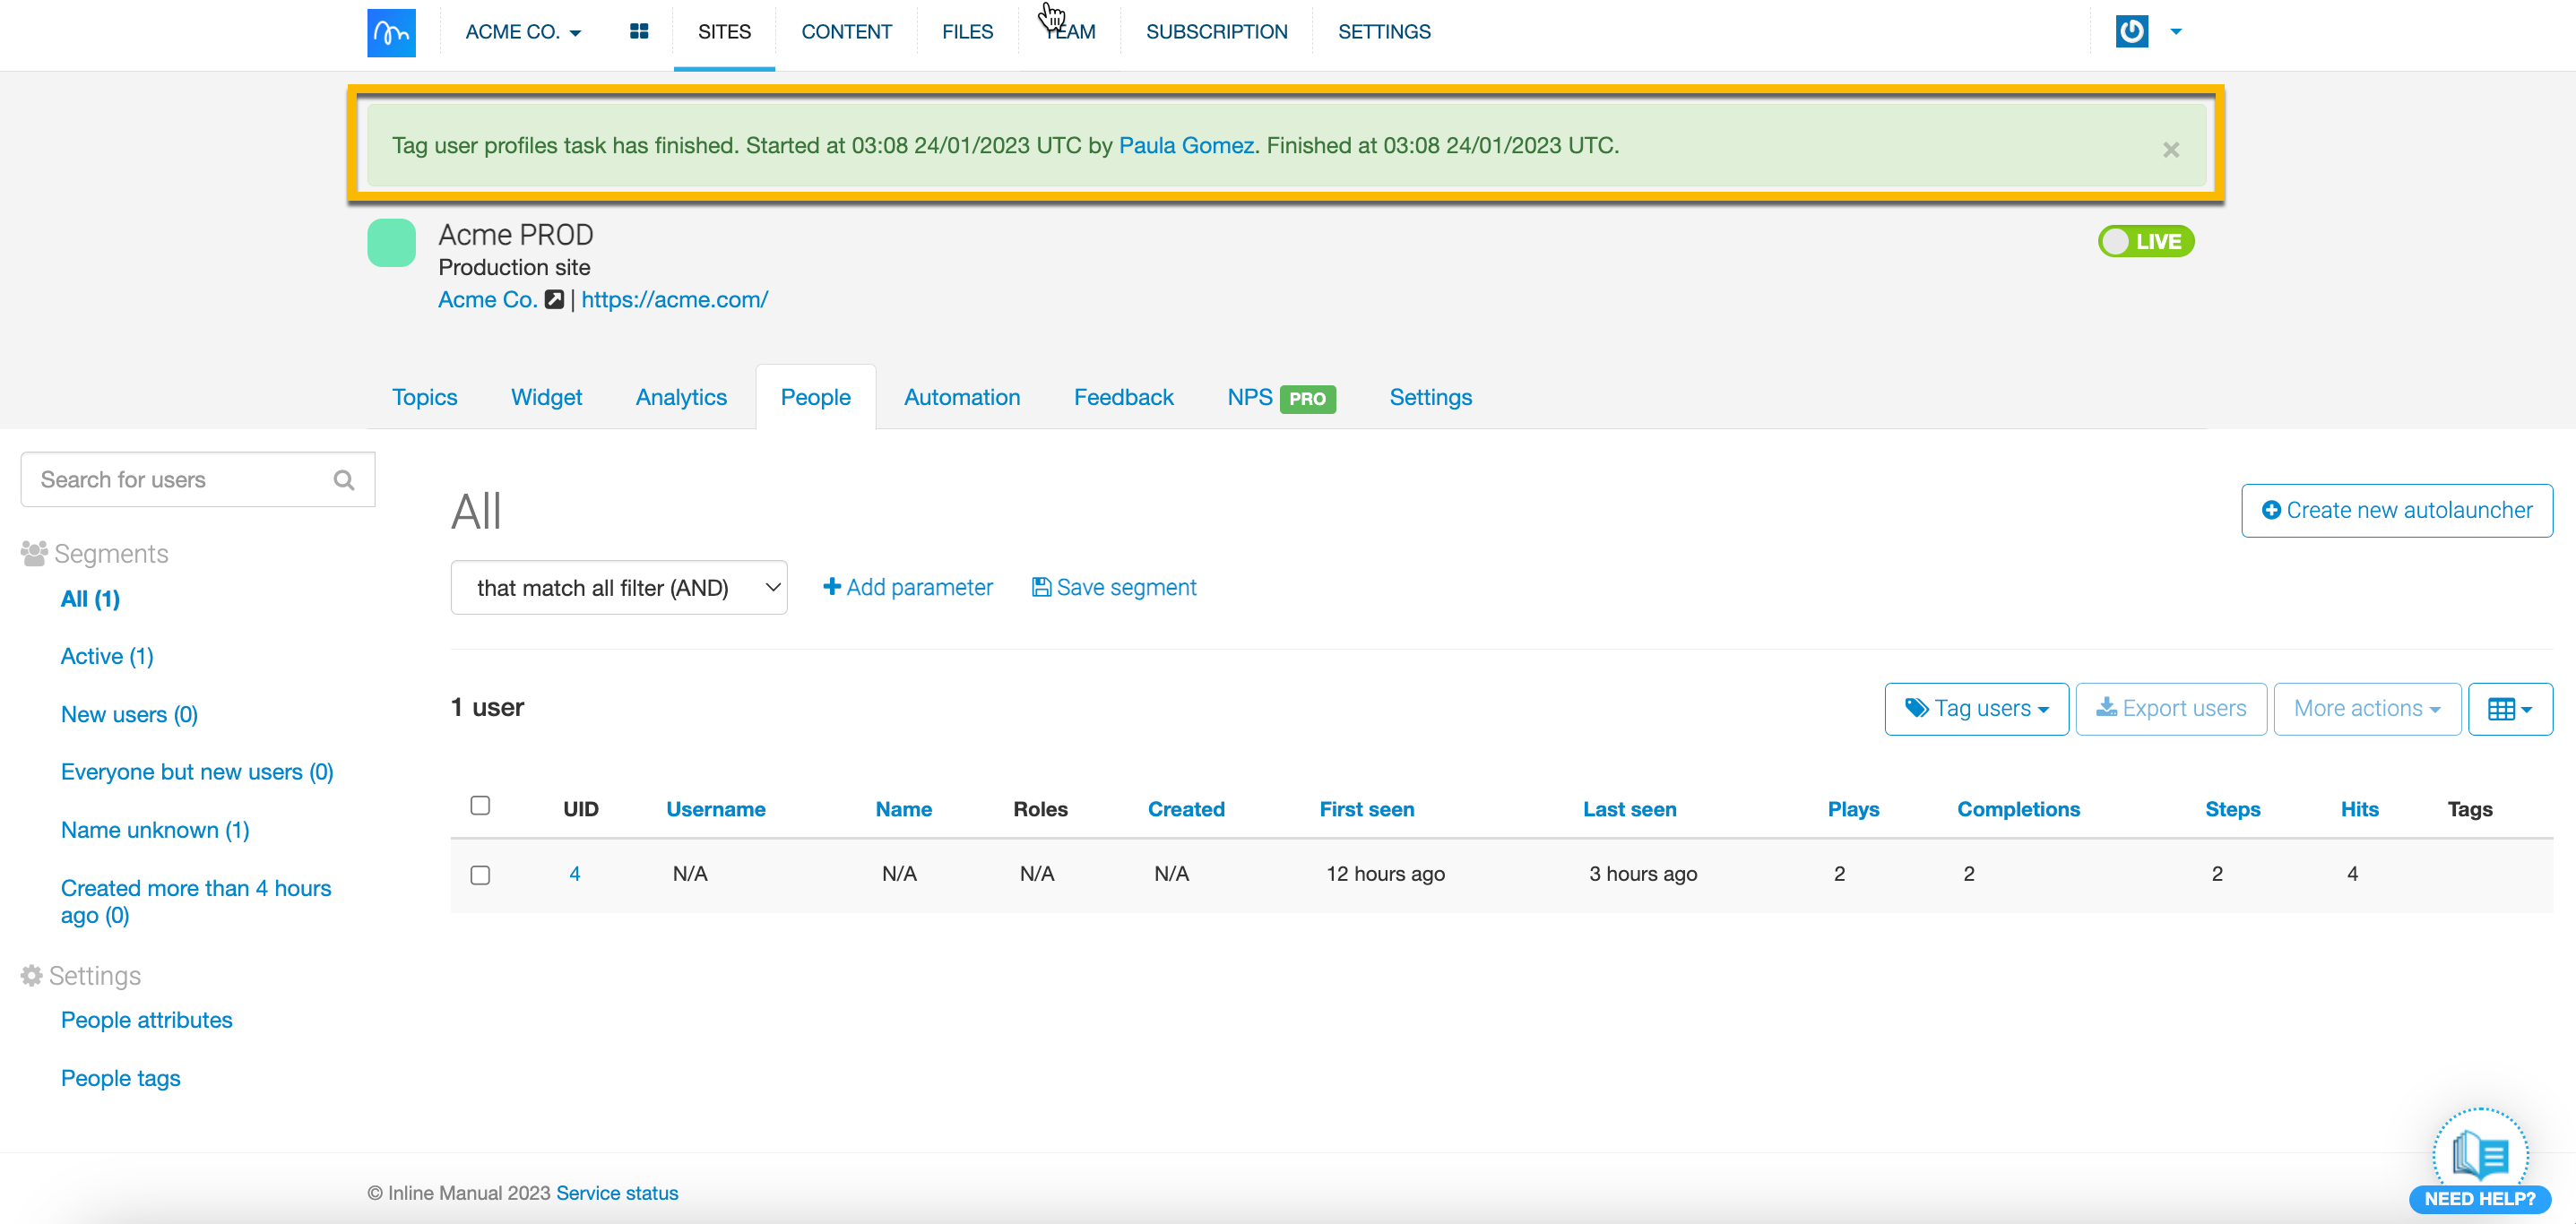Click Create new autolauncher button
The height and width of the screenshot is (1224, 2576).
click(2396, 511)
